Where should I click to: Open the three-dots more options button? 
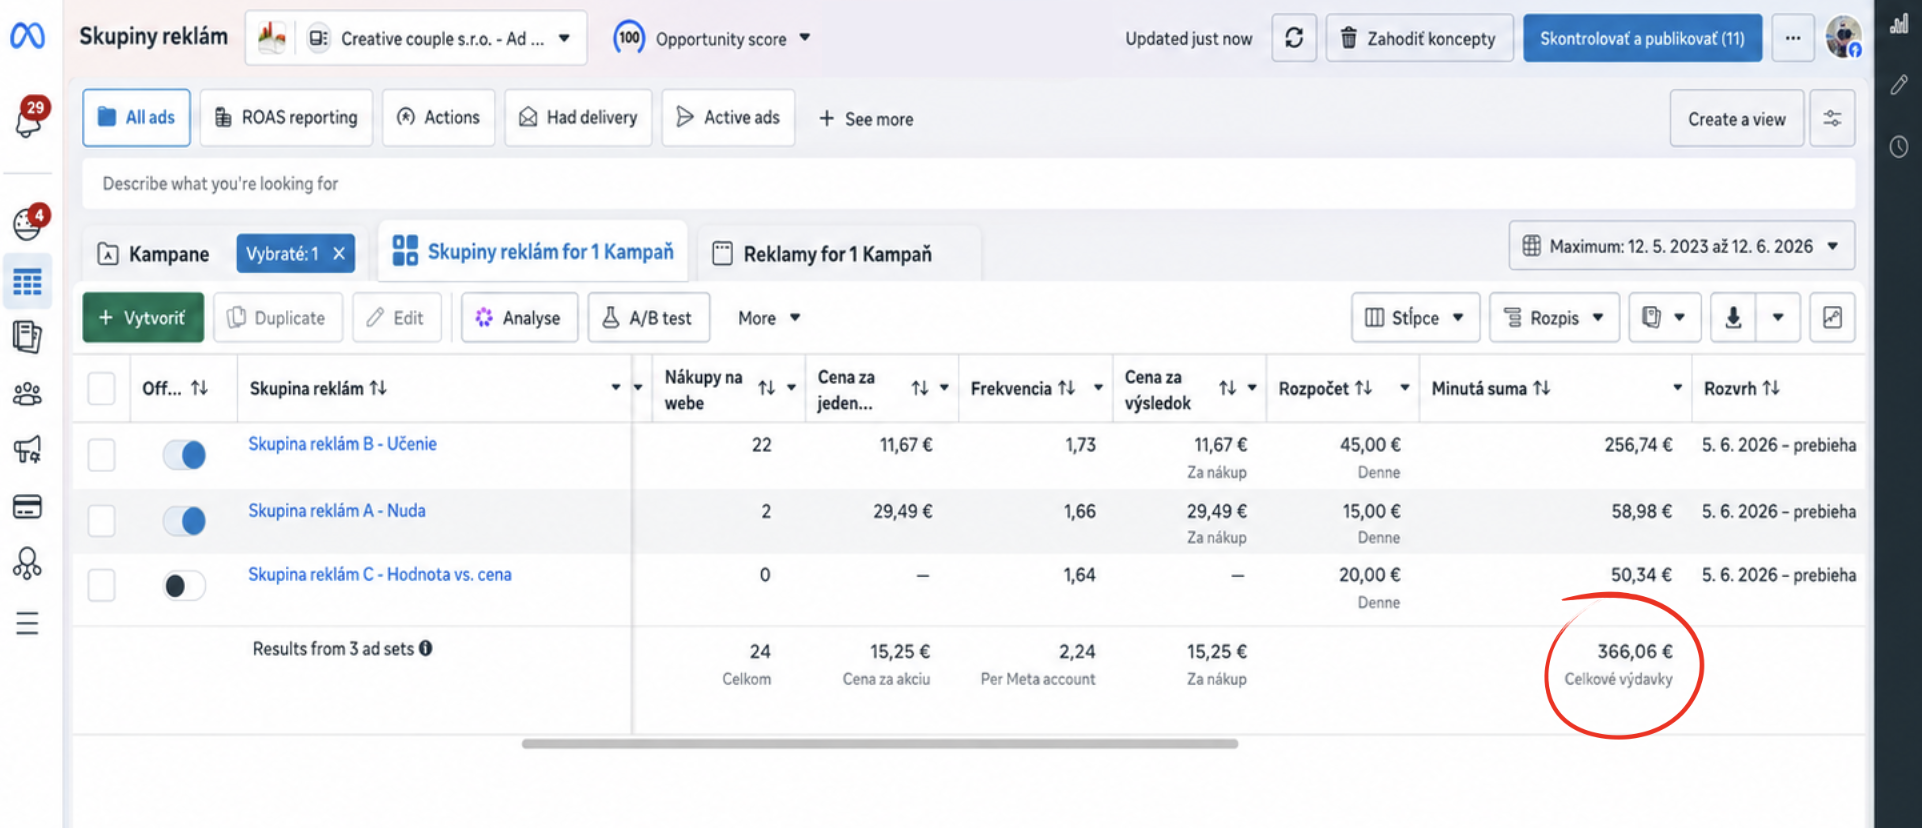[1793, 38]
